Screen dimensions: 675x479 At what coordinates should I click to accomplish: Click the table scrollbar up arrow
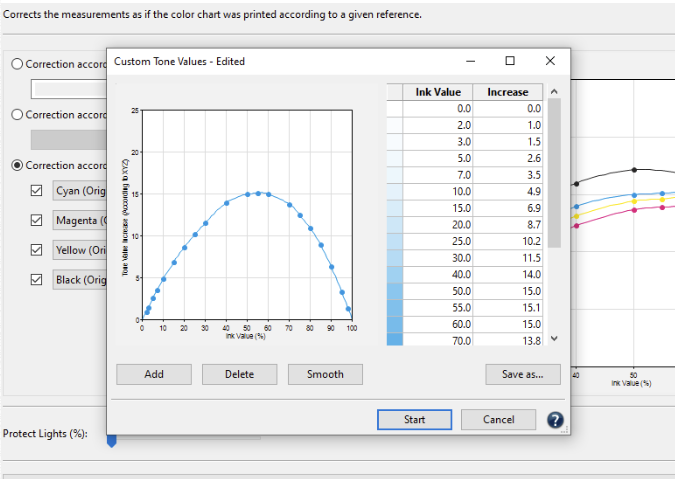click(554, 91)
